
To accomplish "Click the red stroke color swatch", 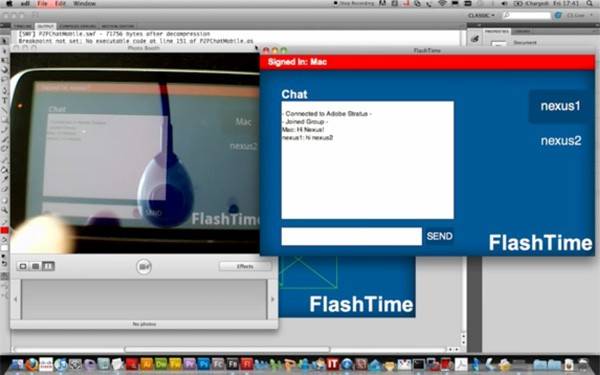I will (5, 231).
